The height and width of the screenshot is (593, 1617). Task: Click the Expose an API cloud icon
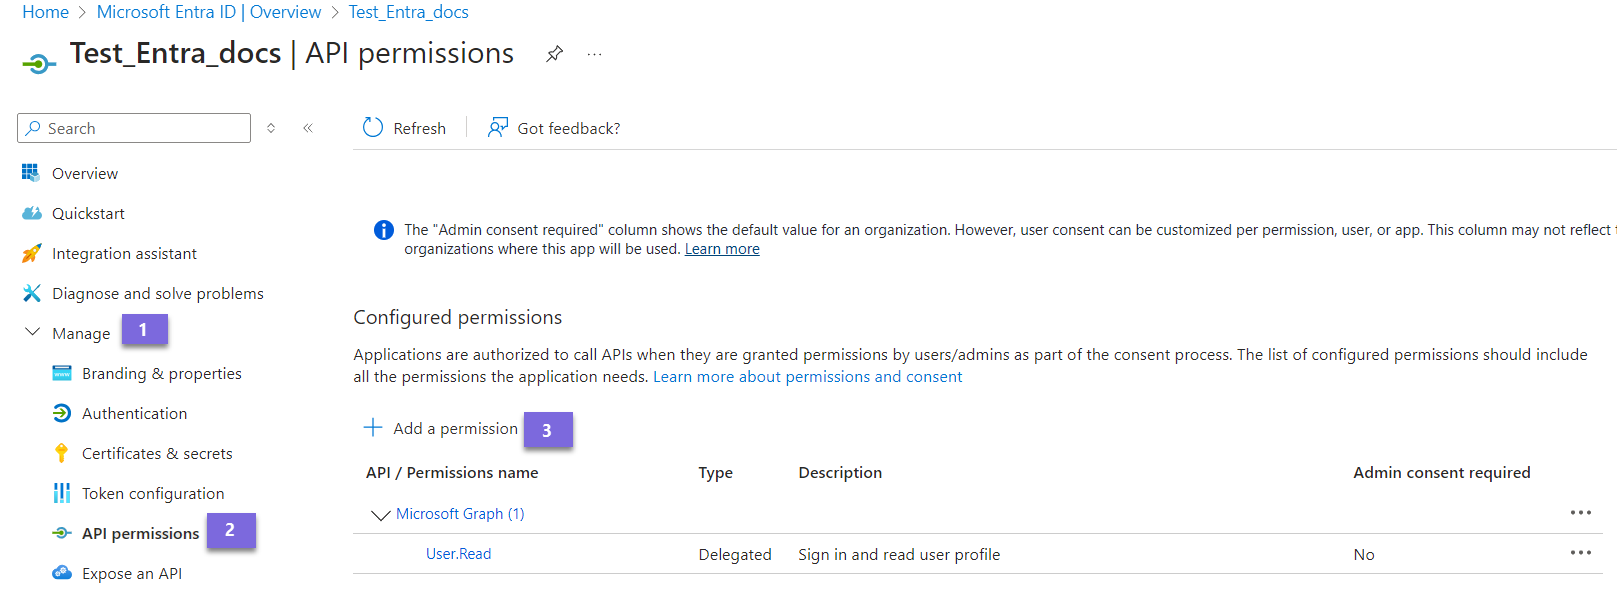(62, 572)
